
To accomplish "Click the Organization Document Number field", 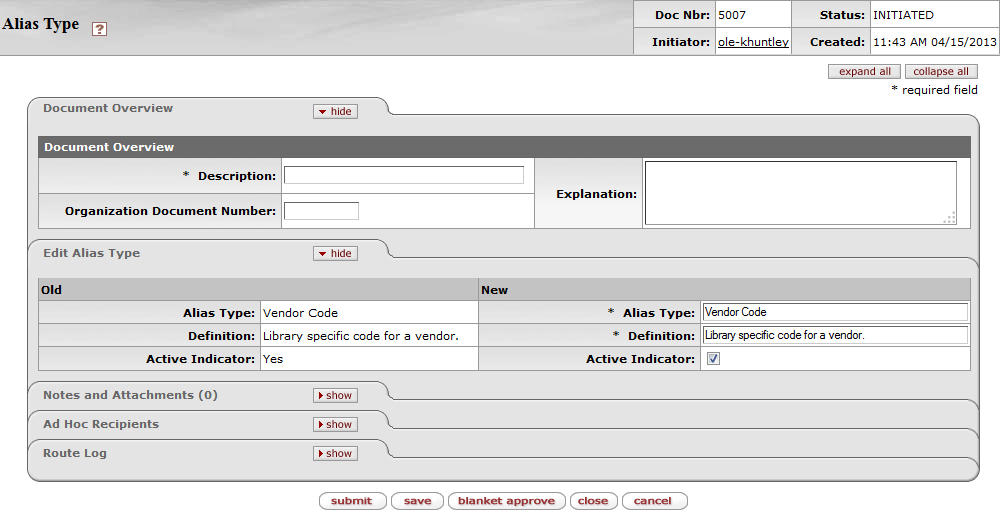I will (x=321, y=211).
